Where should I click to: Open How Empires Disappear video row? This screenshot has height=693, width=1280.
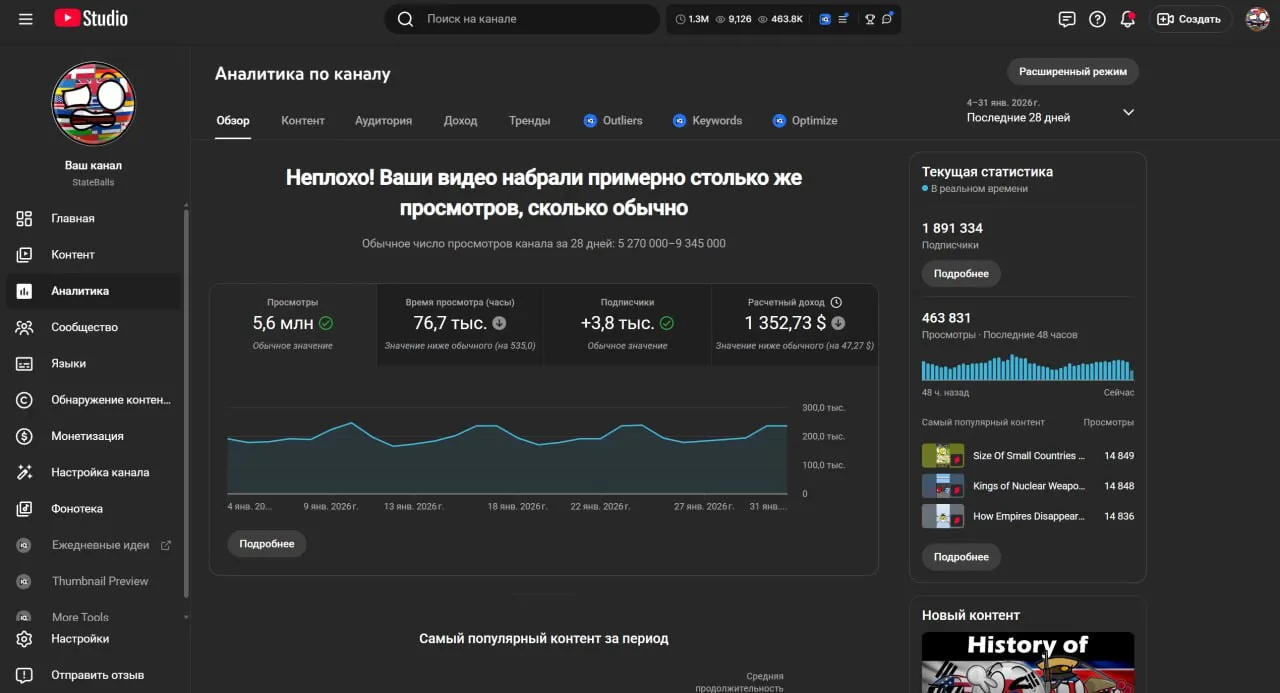(x=1028, y=516)
